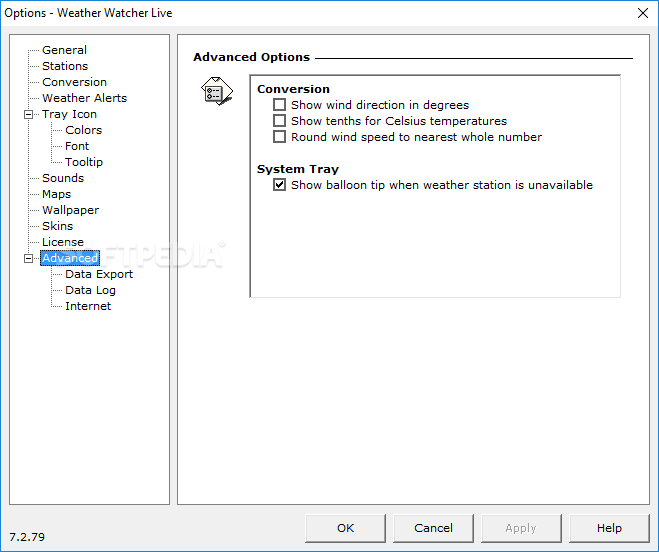Click the System Tray group heading
Viewport: 659px width, 552px height.
298,169
